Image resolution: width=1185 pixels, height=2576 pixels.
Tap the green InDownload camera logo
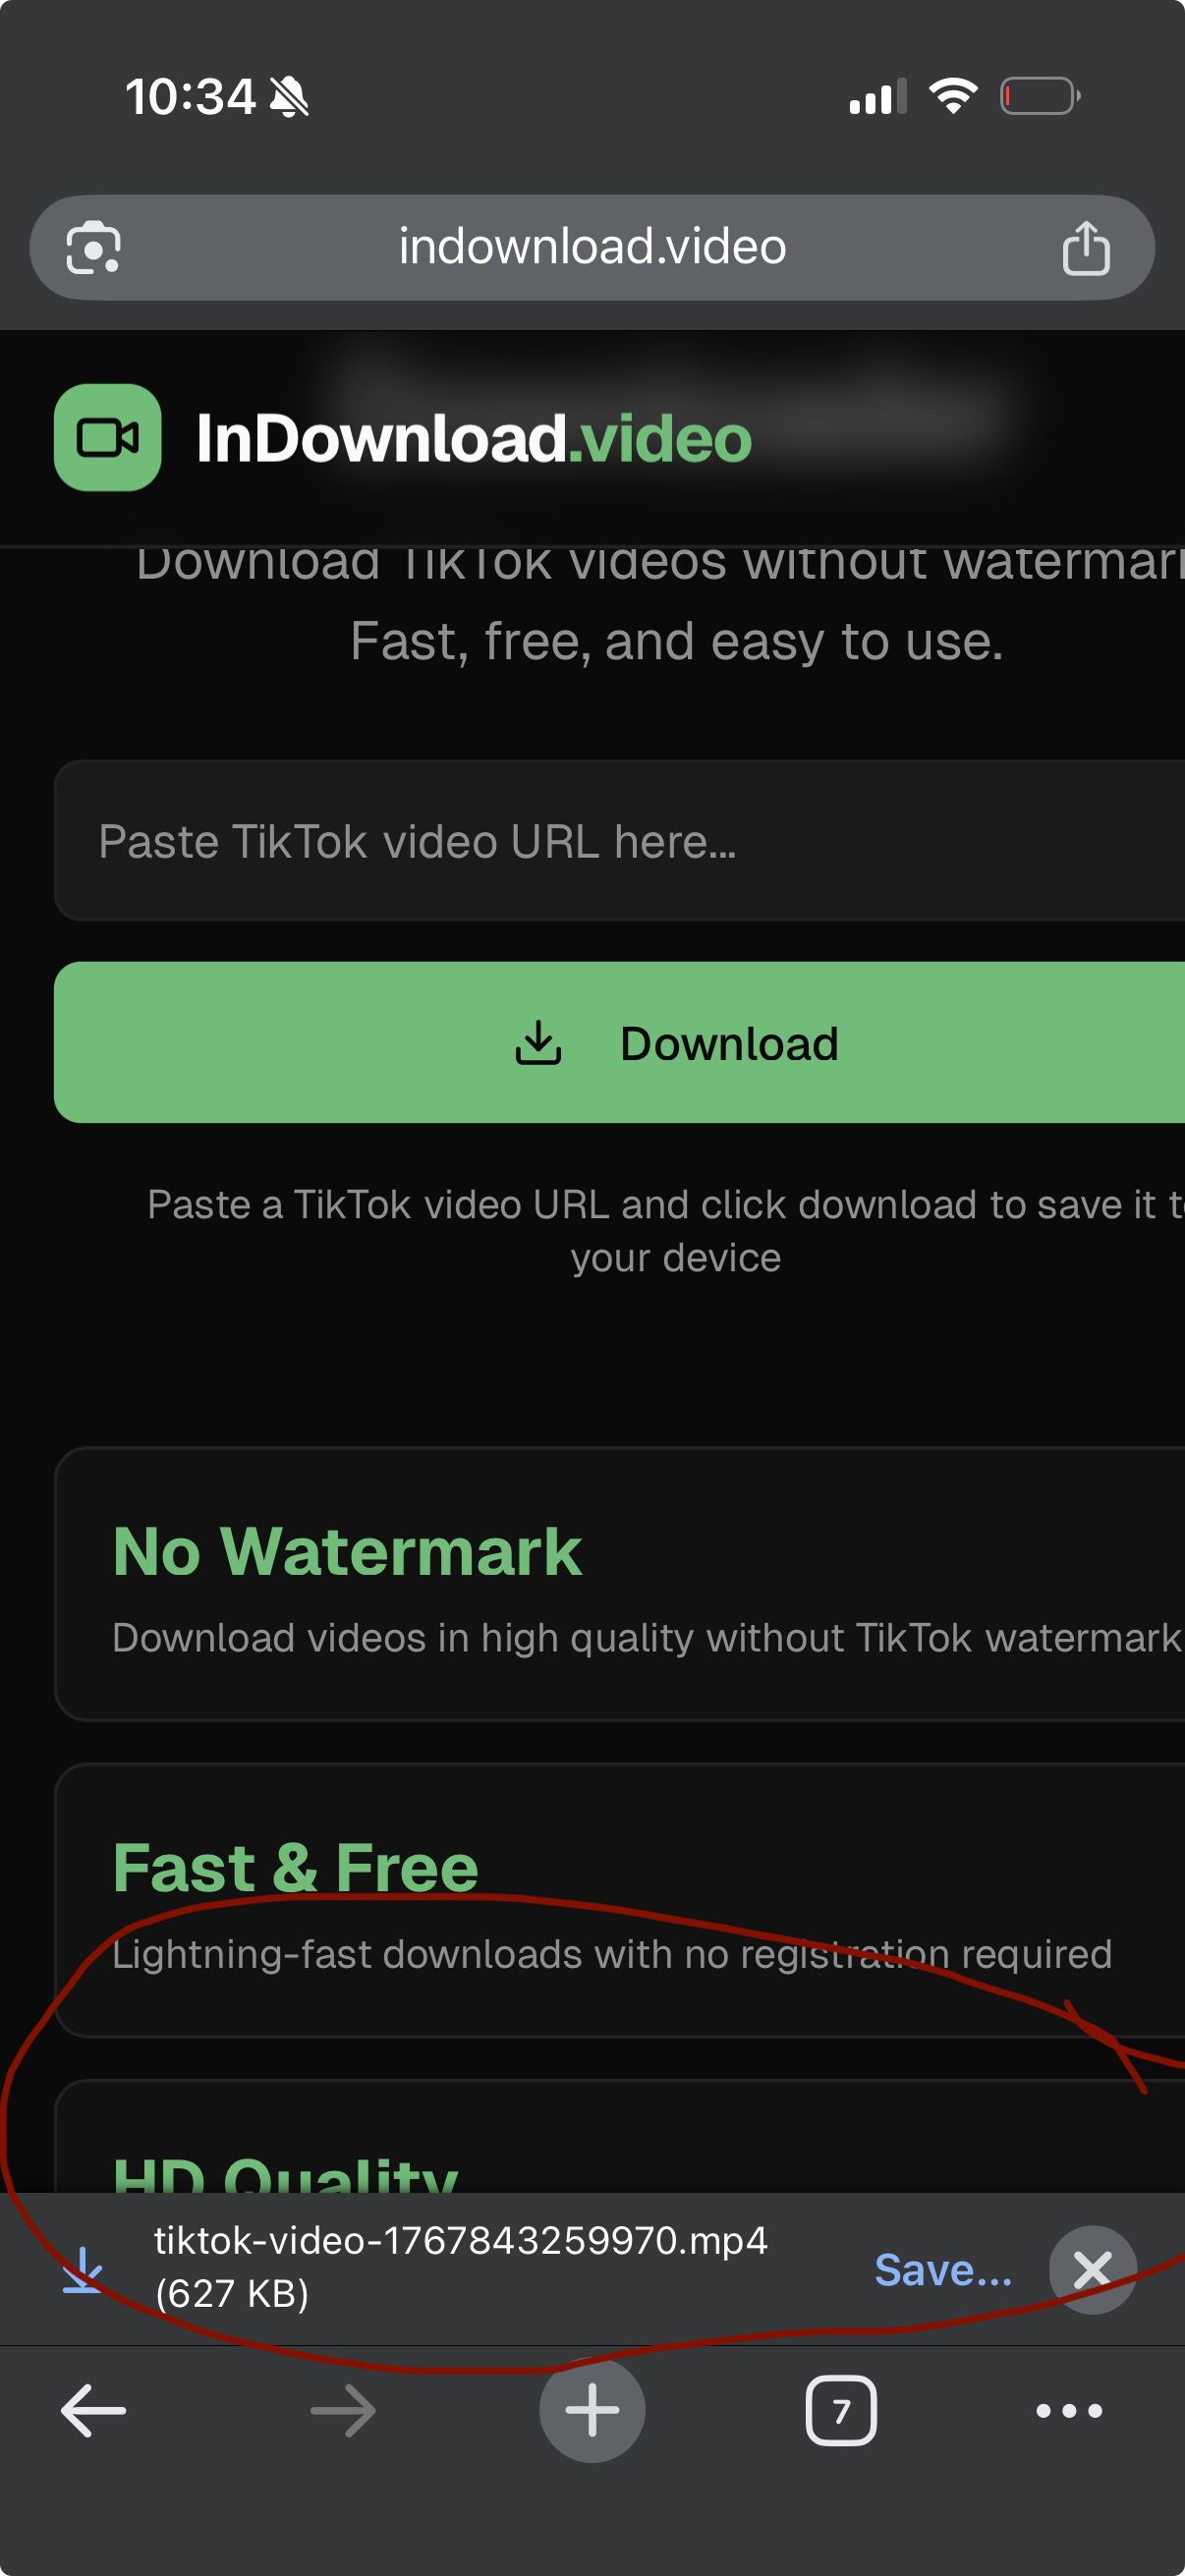click(x=108, y=438)
